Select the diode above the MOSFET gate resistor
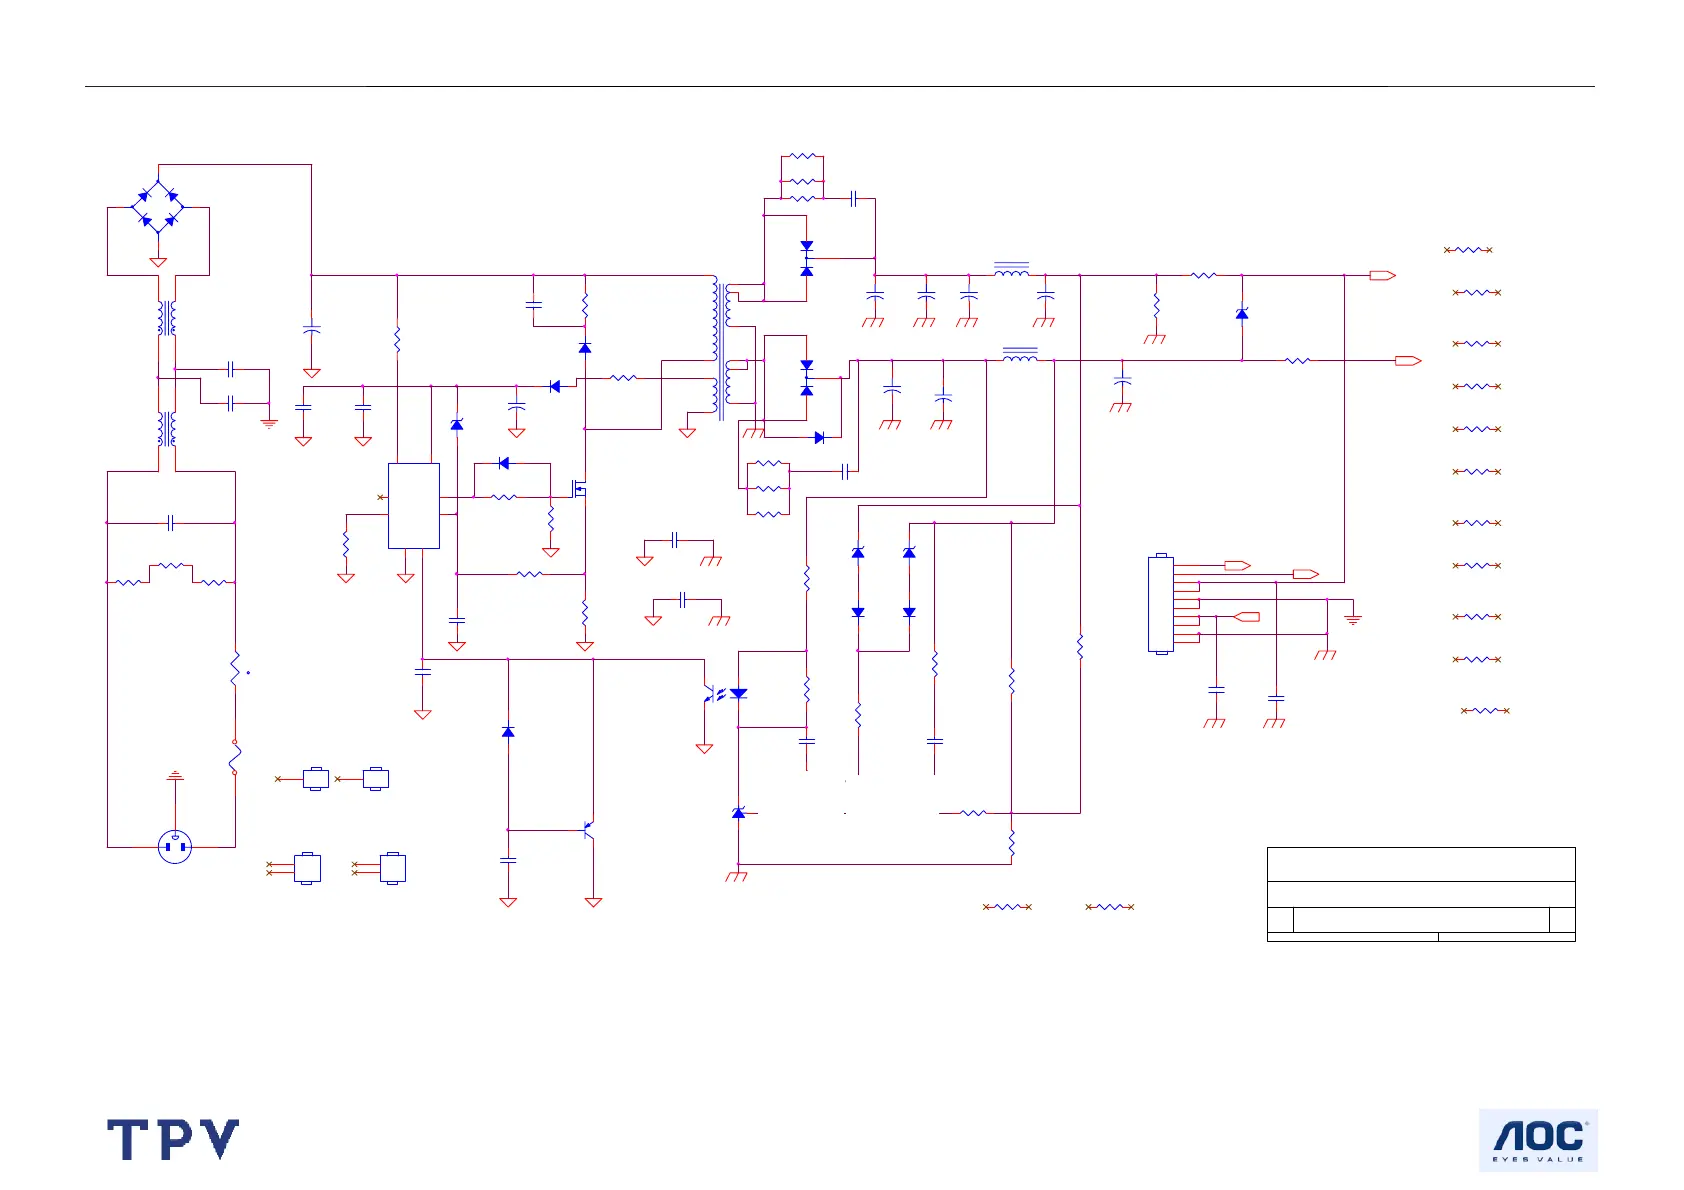 pos(503,463)
